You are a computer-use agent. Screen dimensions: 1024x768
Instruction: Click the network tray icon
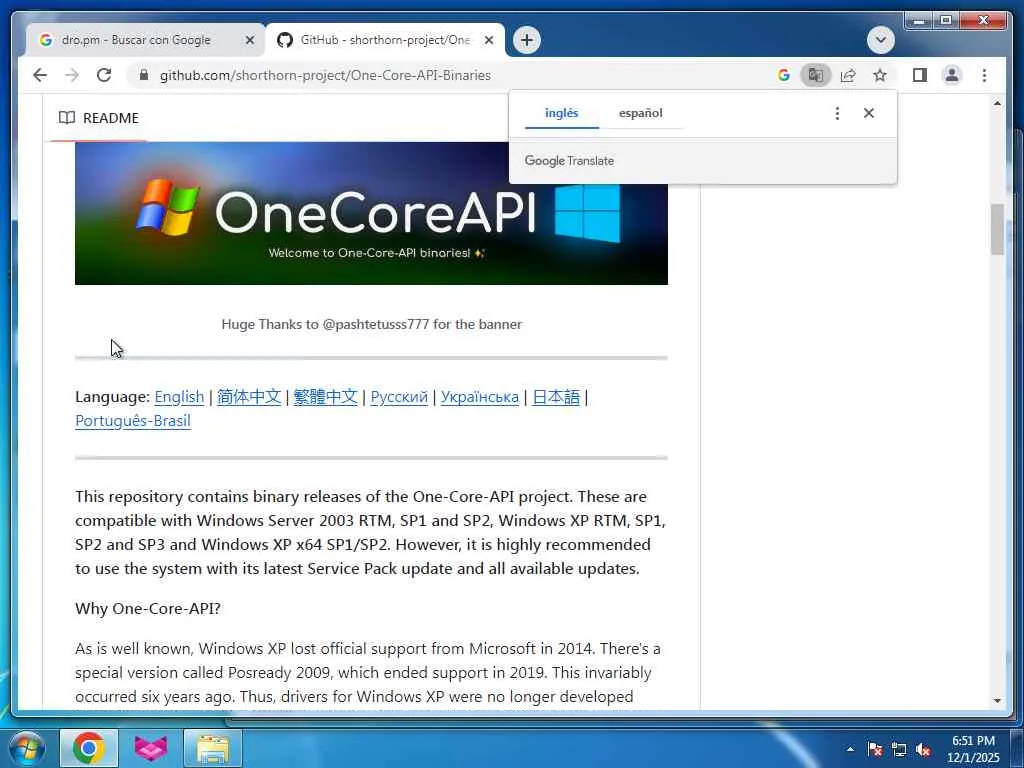[x=899, y=749]
